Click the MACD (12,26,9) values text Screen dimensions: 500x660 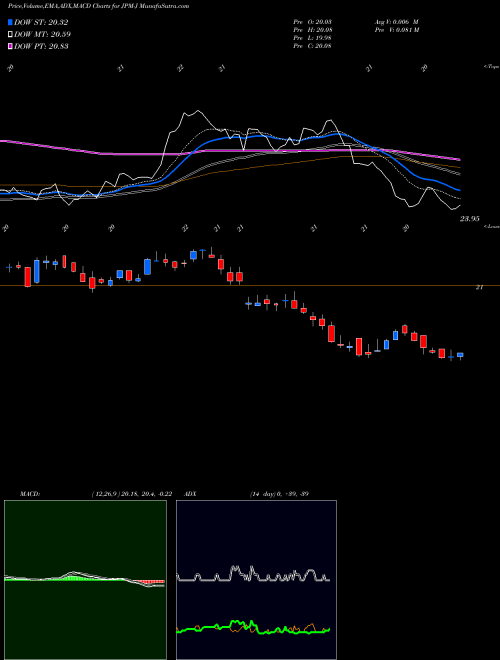[131, 494]
